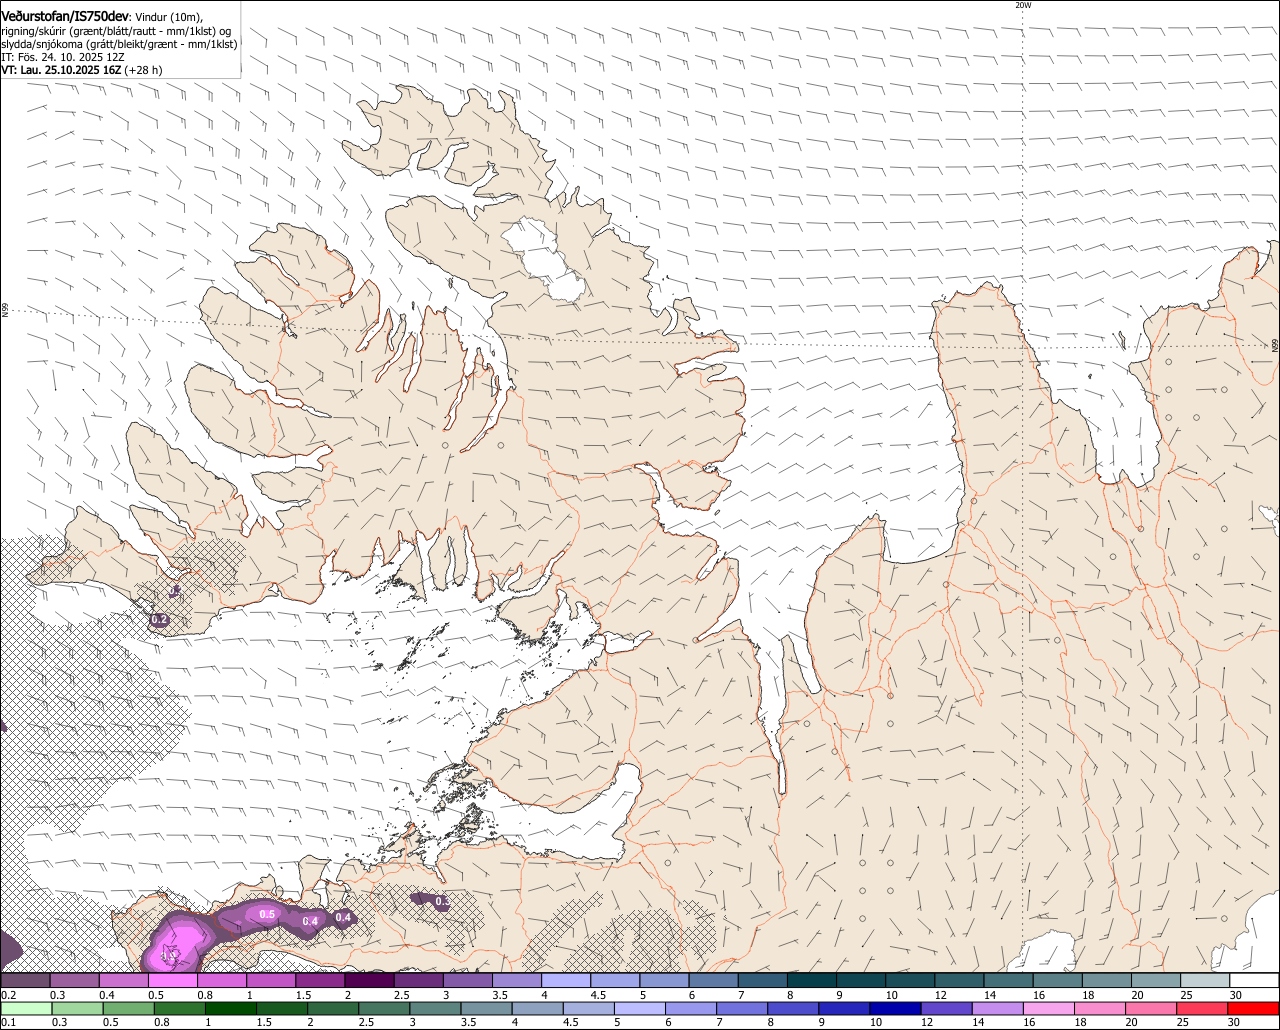Image resolution: width=1280 pixels, height=1030 pixels.
Task: Click the 20W longitude label
Action: pyautogui.click(x=1022, y=5)
